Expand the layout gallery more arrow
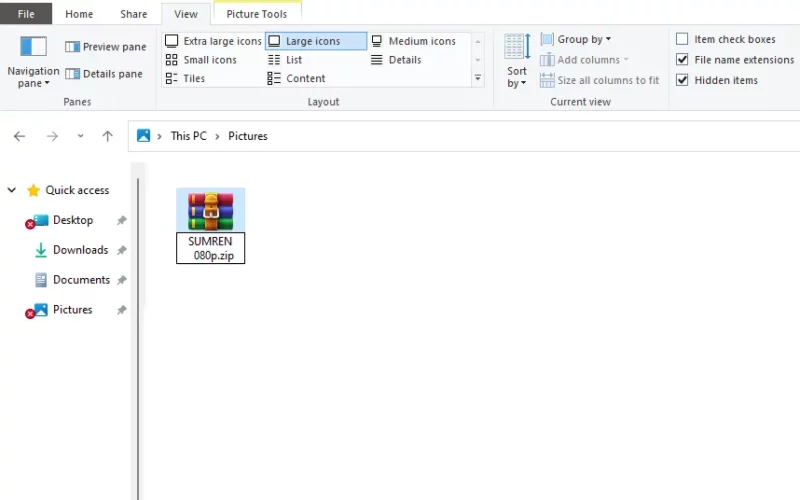The height and width of the screenshot is (500, 800). (478, 78)
